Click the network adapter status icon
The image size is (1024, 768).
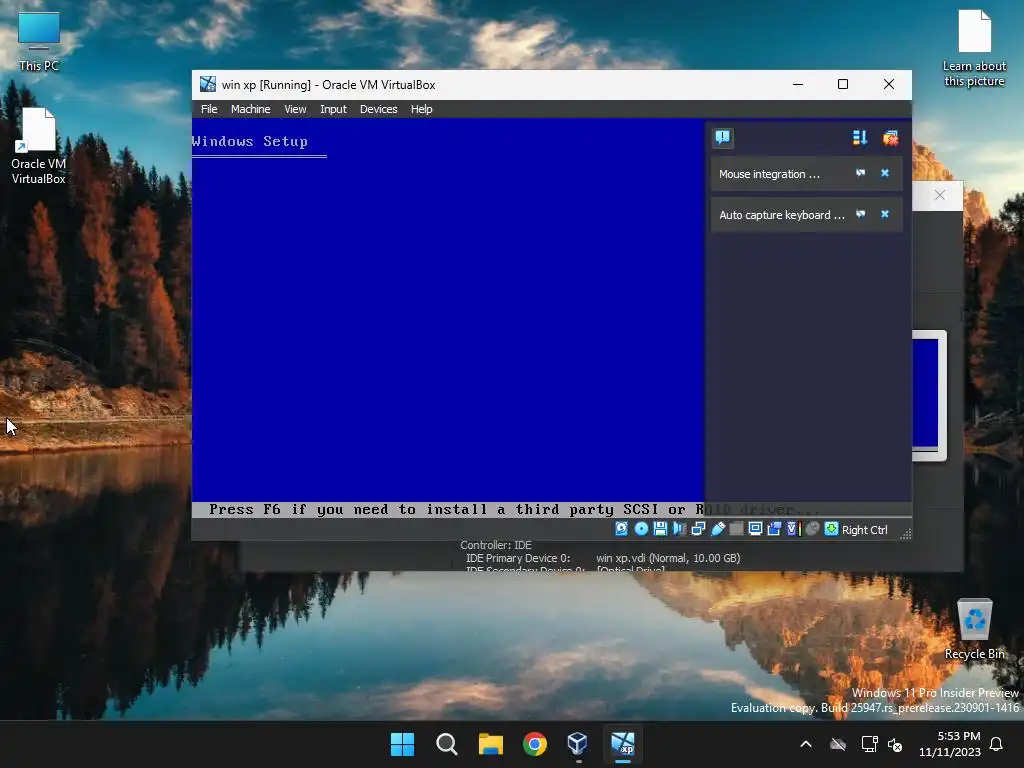click(x=698, y=529)
